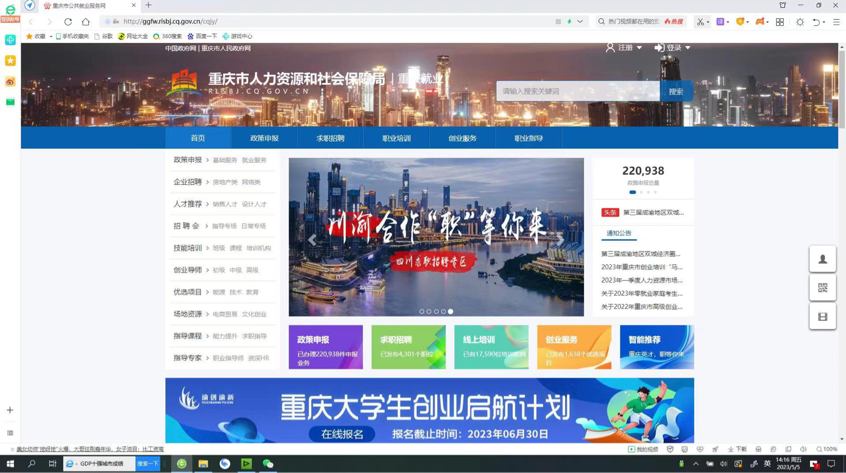Open the 创业服务 navigation tab
Screen dimensions: 846x473
click(462, 138)
